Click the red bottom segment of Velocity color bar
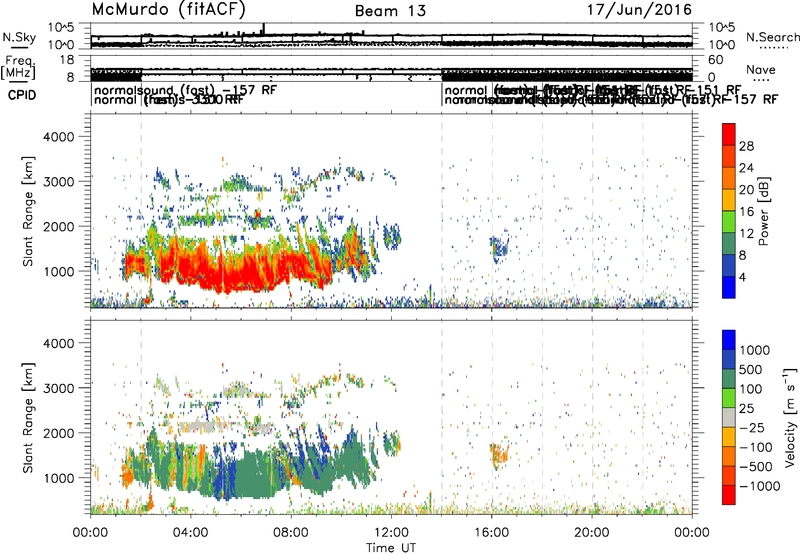 [729, 495]
